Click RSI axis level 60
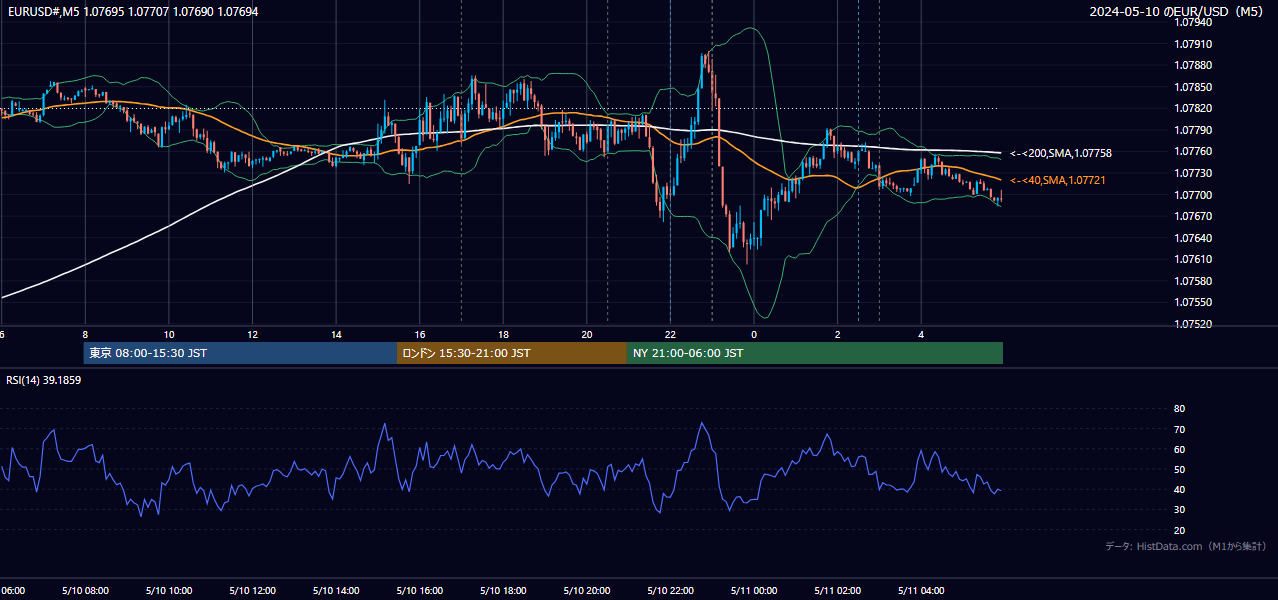 click(1180, 449)
